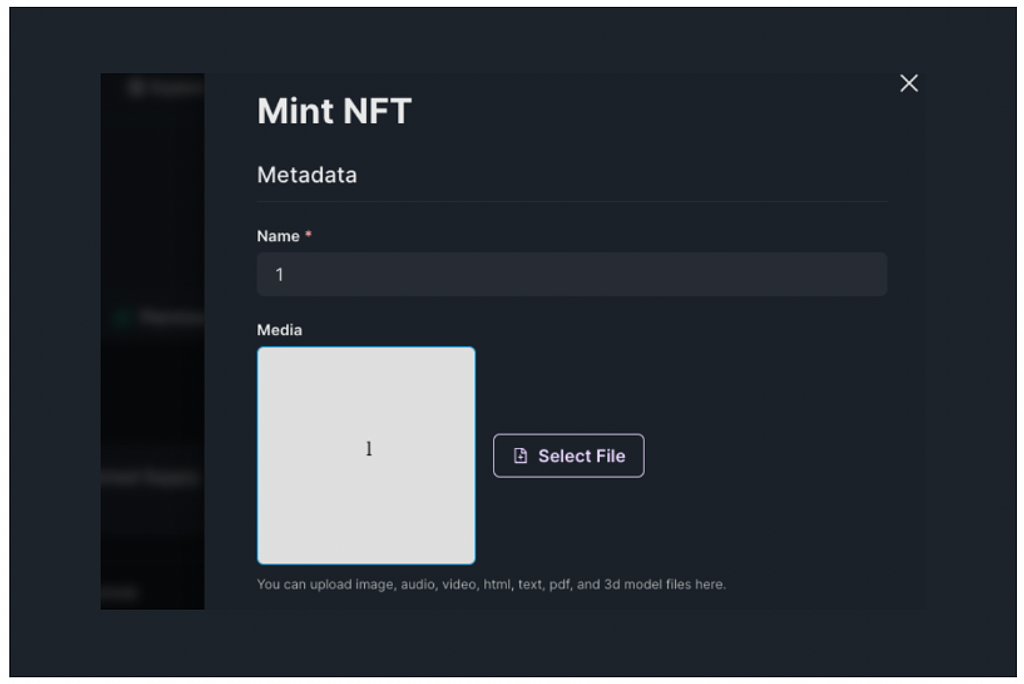Click the red required asterisk by Name

coord(308,236)
